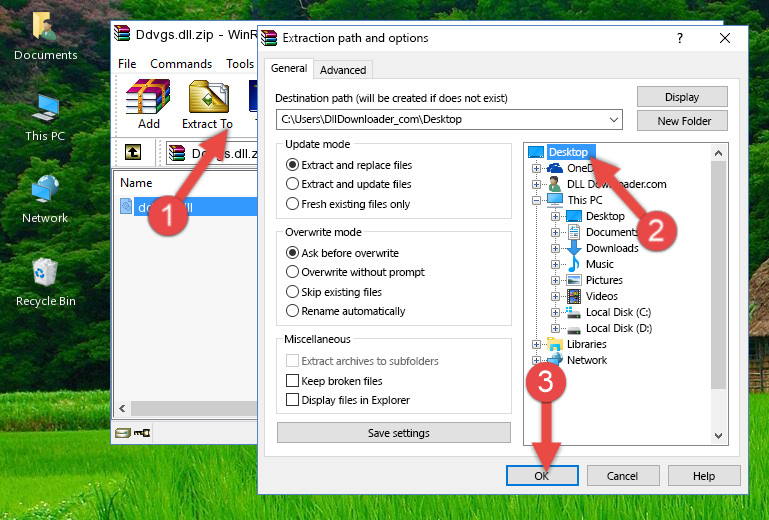Click the folder tree scroll down arrow
769x520 pixels.
coord(718,436)
